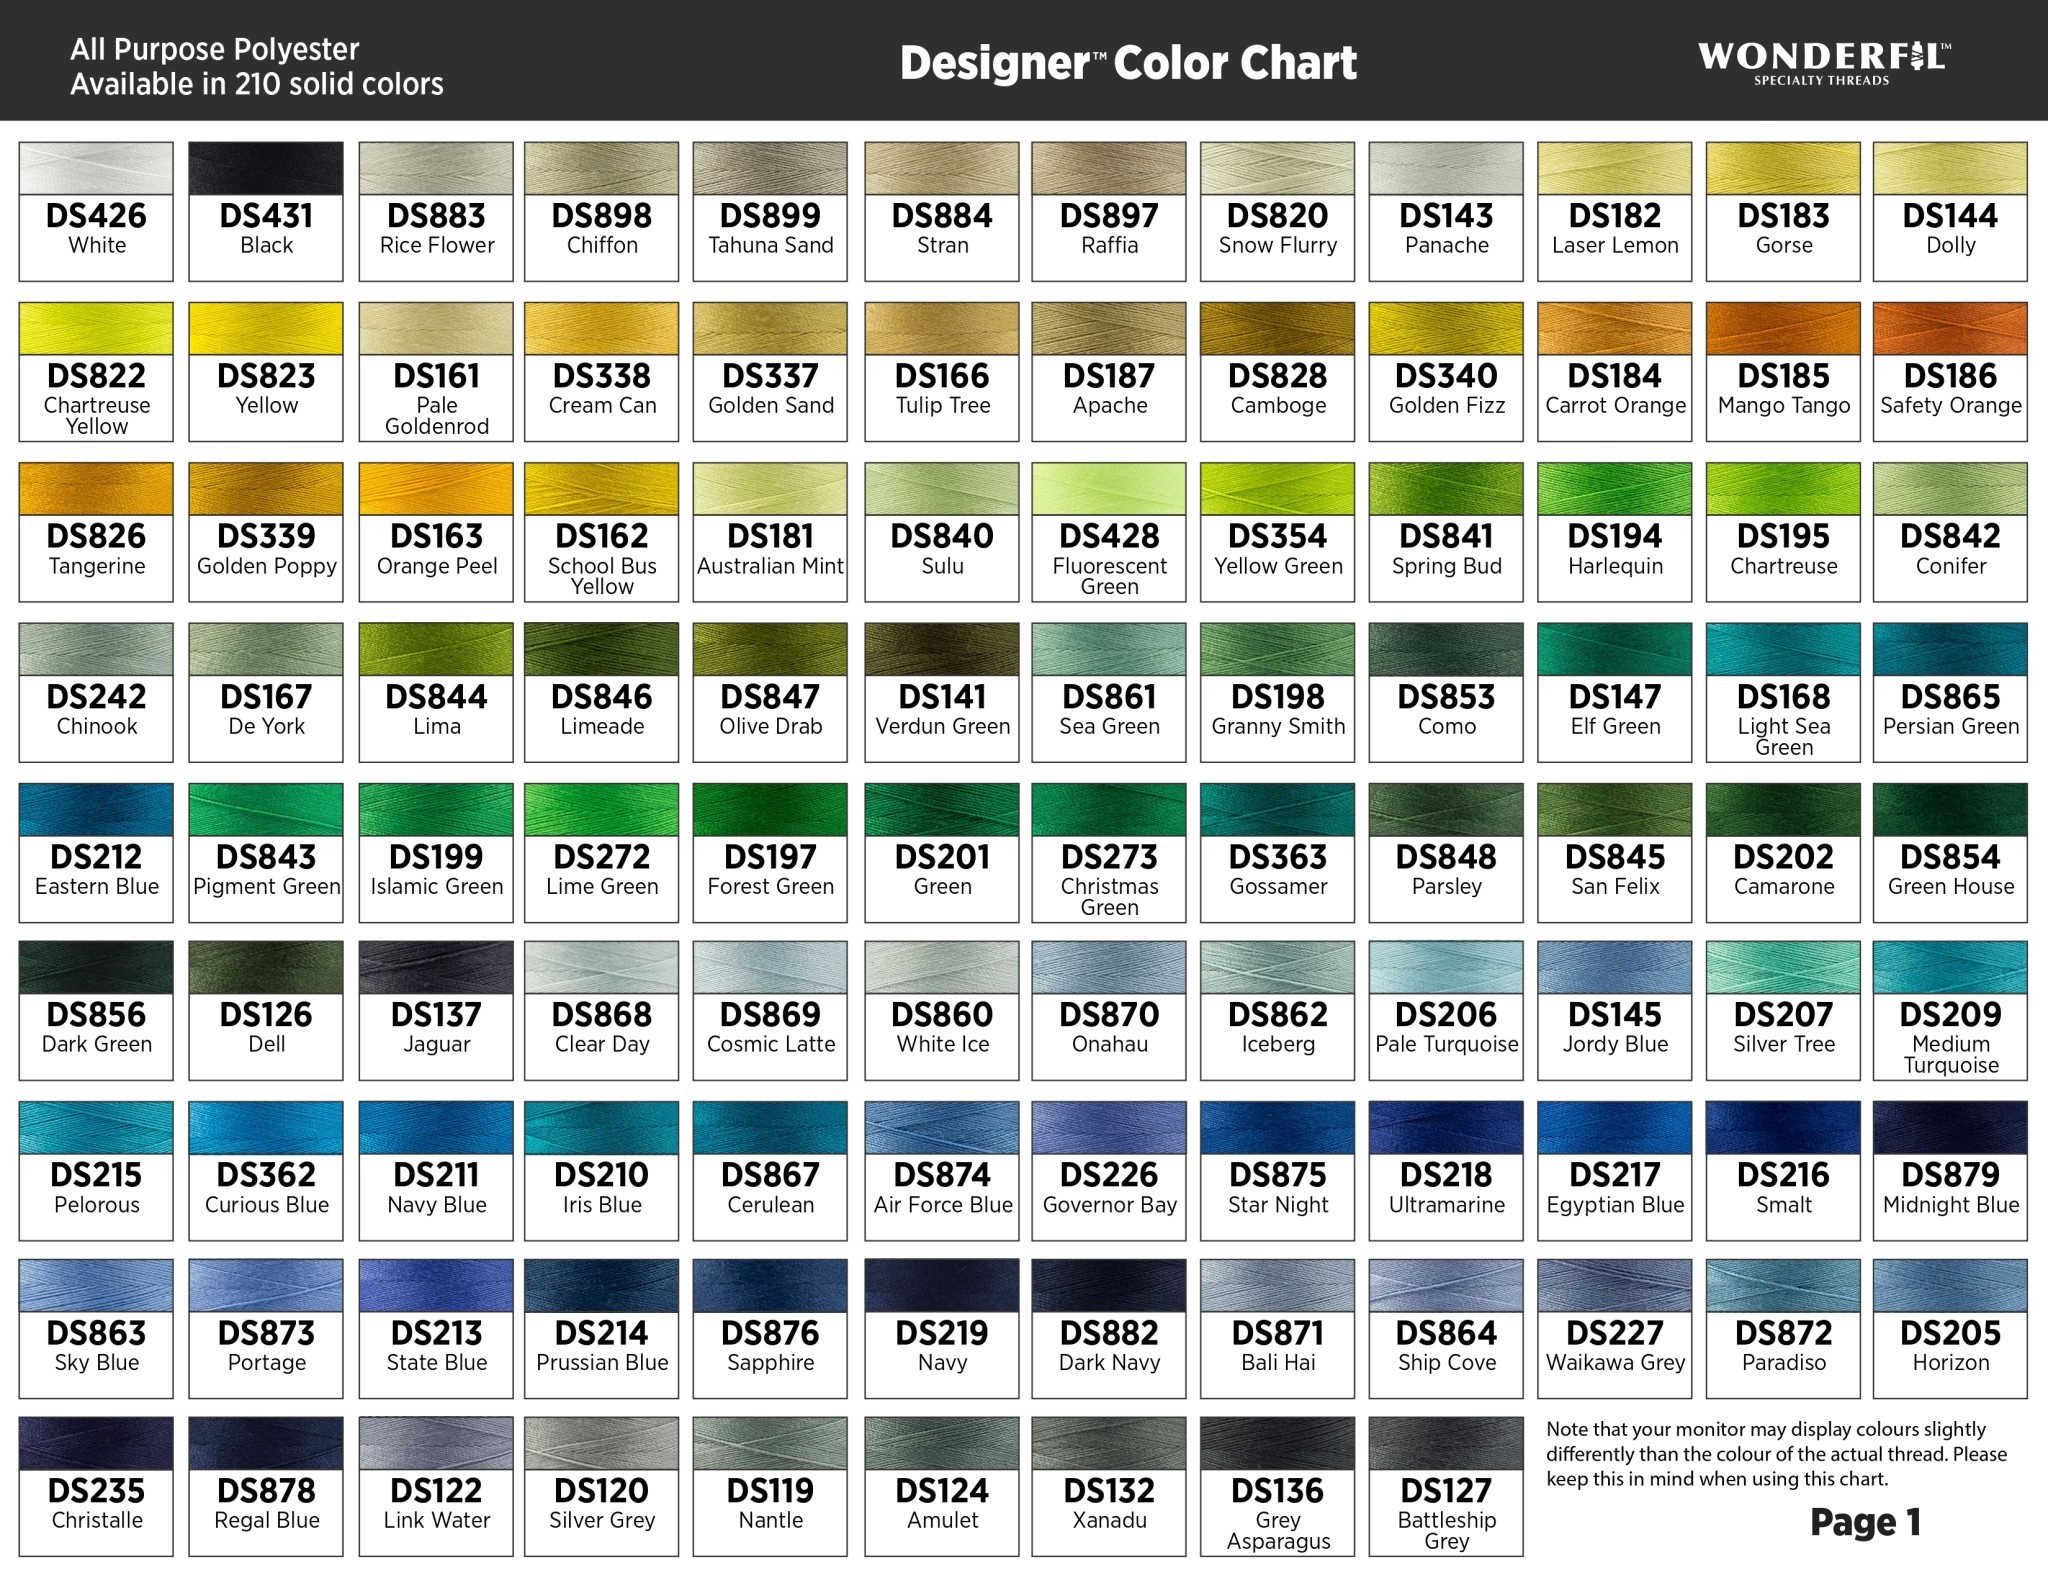Click the 'Link Water' color name
The width and height of the screenshot is (2048, 1583).
click(437, 1520)
